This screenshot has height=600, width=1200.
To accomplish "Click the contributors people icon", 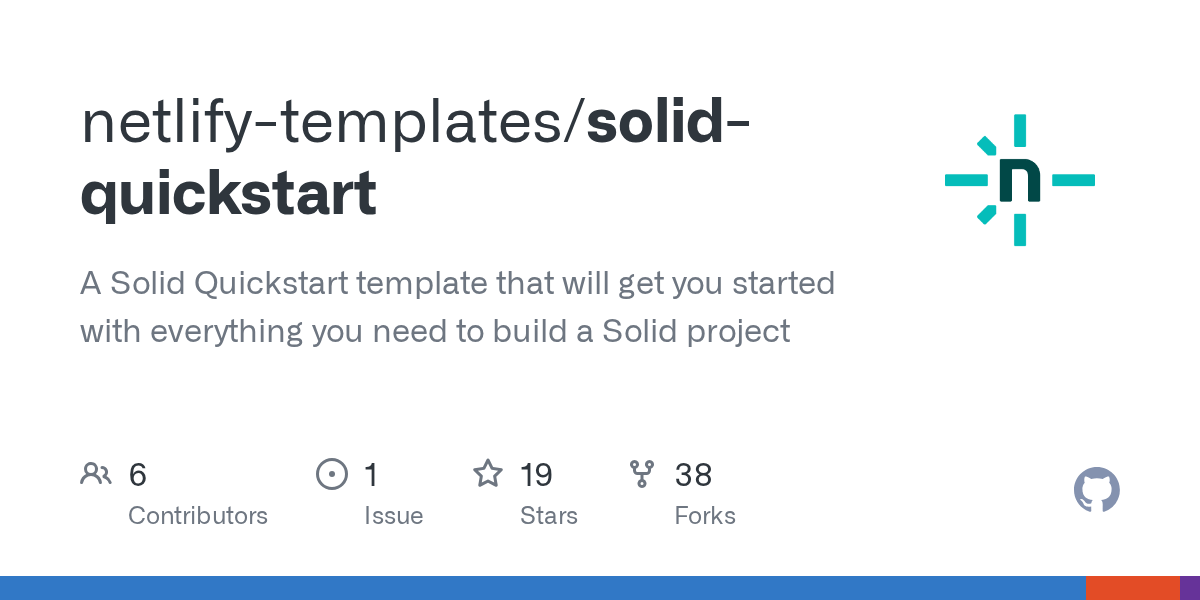I will pos(96,474).
